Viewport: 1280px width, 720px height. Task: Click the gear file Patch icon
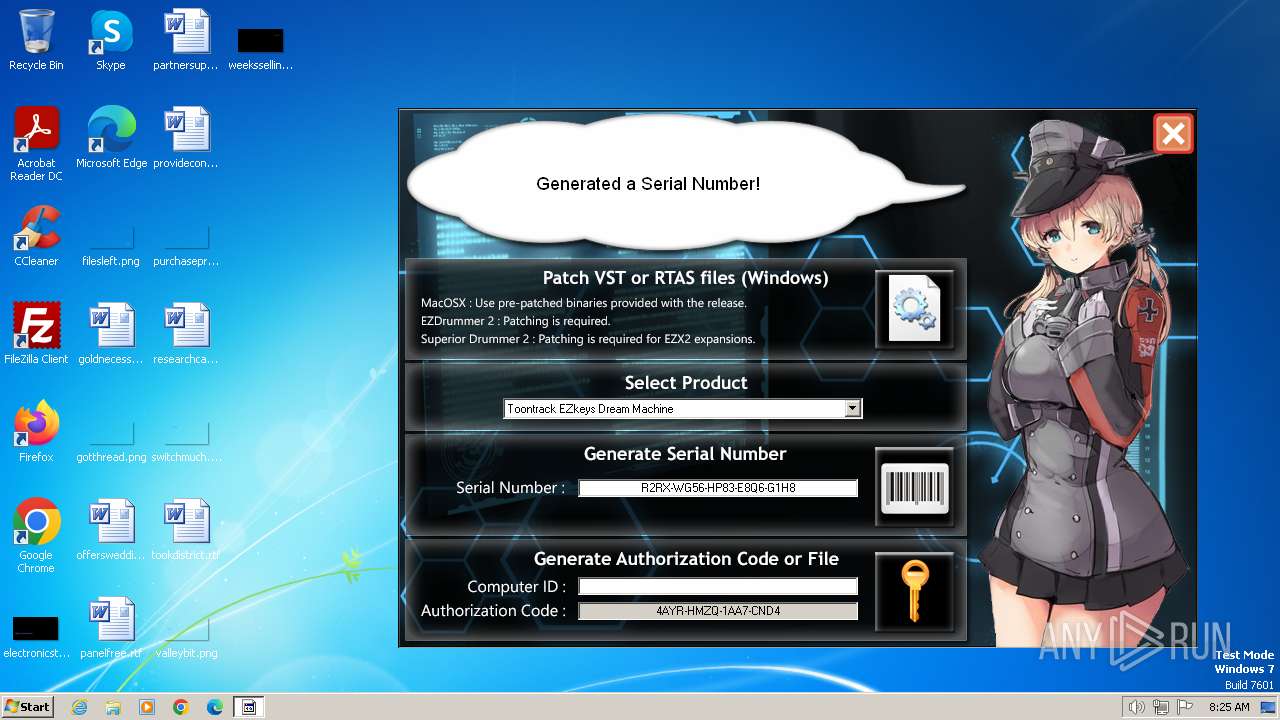(x=915, y=309)
